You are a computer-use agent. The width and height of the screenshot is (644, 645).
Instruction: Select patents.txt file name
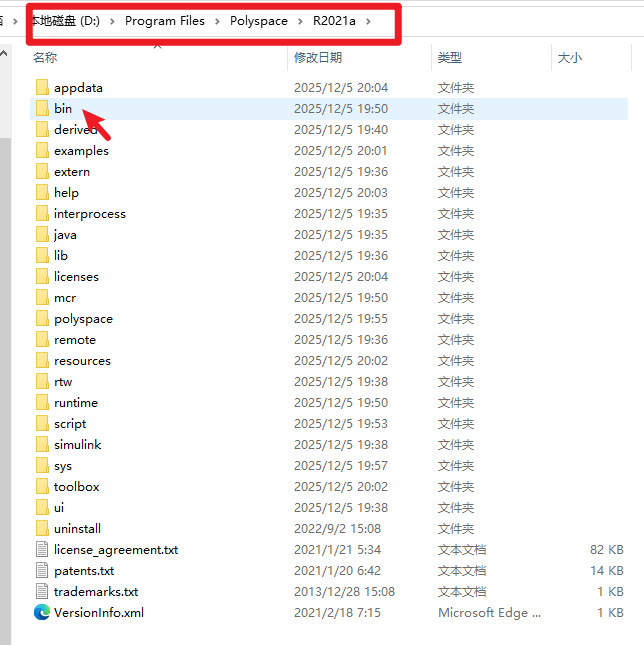pos(84,571)
